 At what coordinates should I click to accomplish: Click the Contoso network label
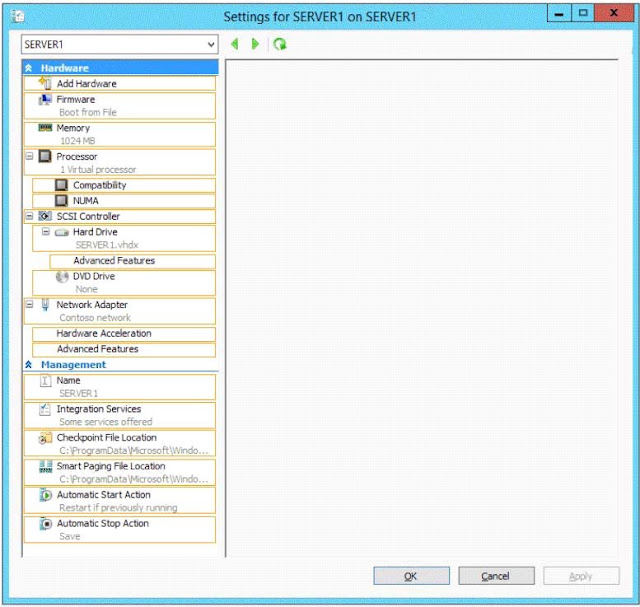coord(95,318)
